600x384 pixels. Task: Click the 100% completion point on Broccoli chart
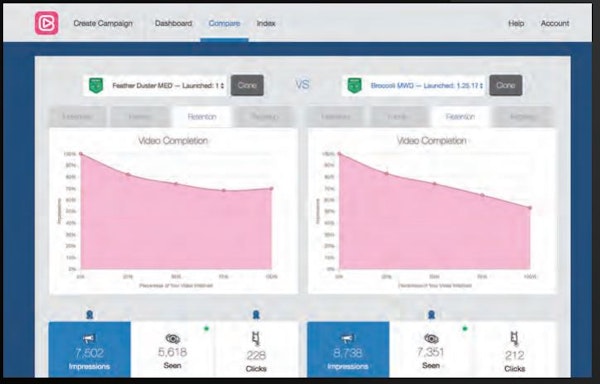[x=530, y=208]
